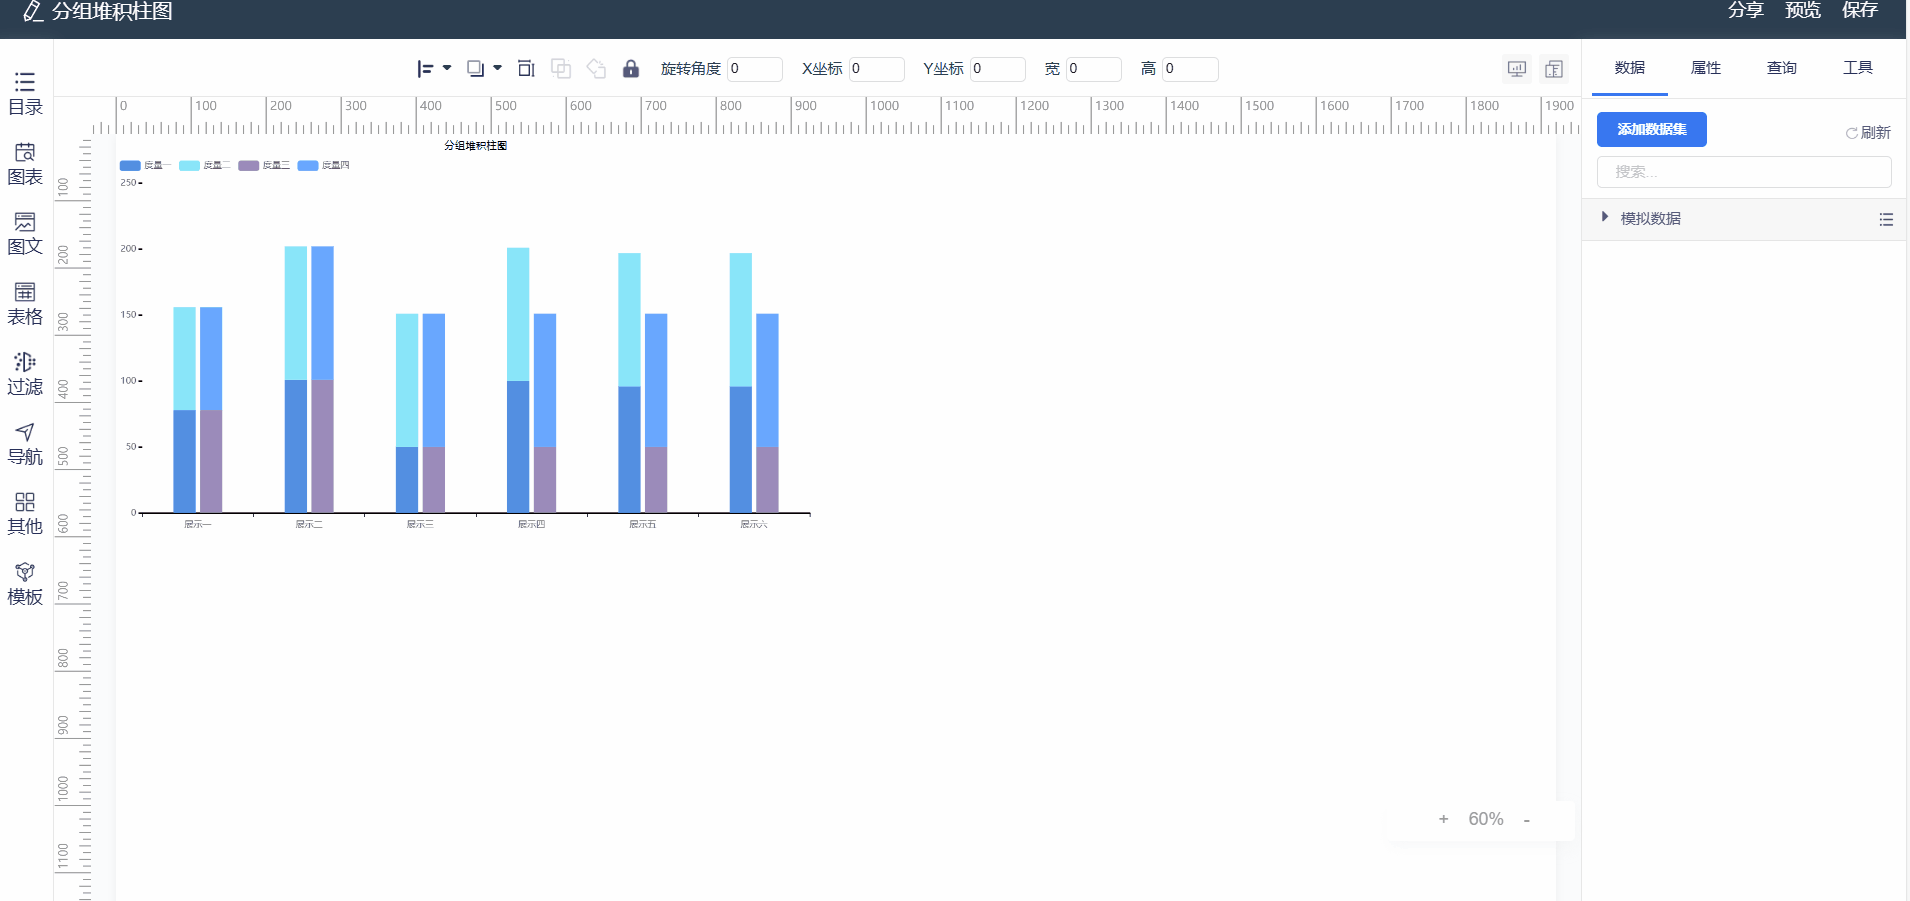Open the 模拟数据 list menu icon
1910x901 pixels.
pos(1886,219)
